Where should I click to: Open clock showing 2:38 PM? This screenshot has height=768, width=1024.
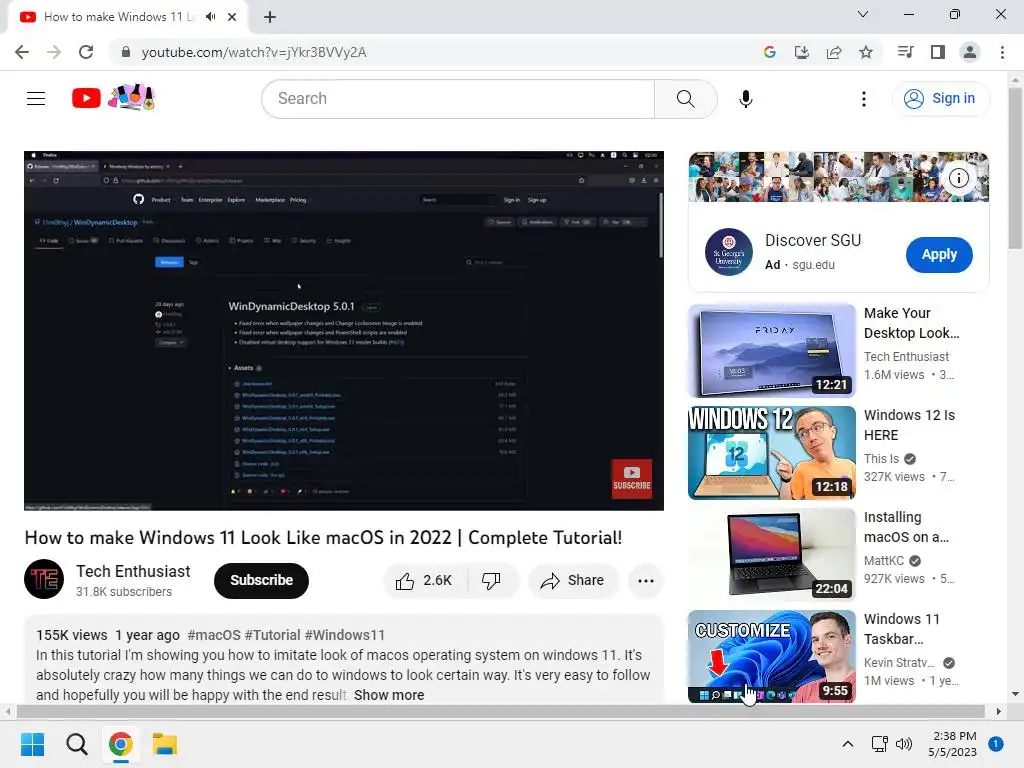click(953, 744)
